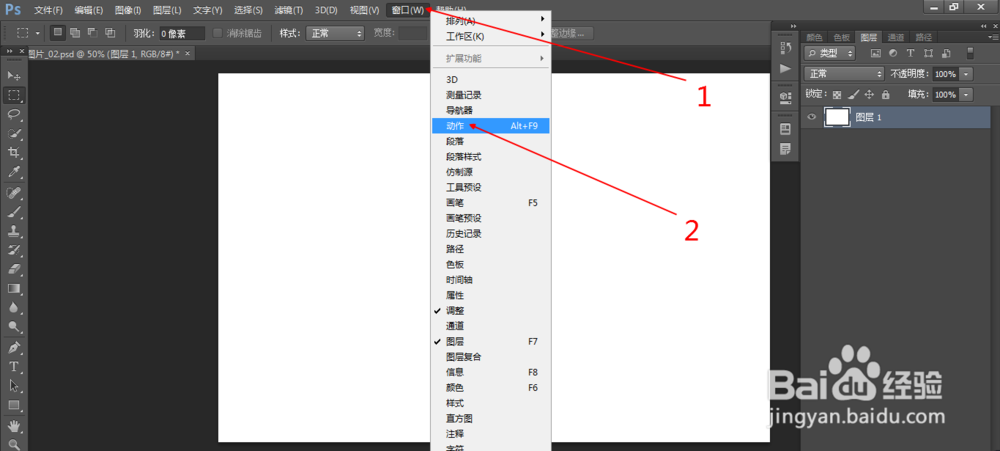Viewport: 1000px width, 451px height.
Task: Switch to the 通道 tab
Action: point(896,37)
